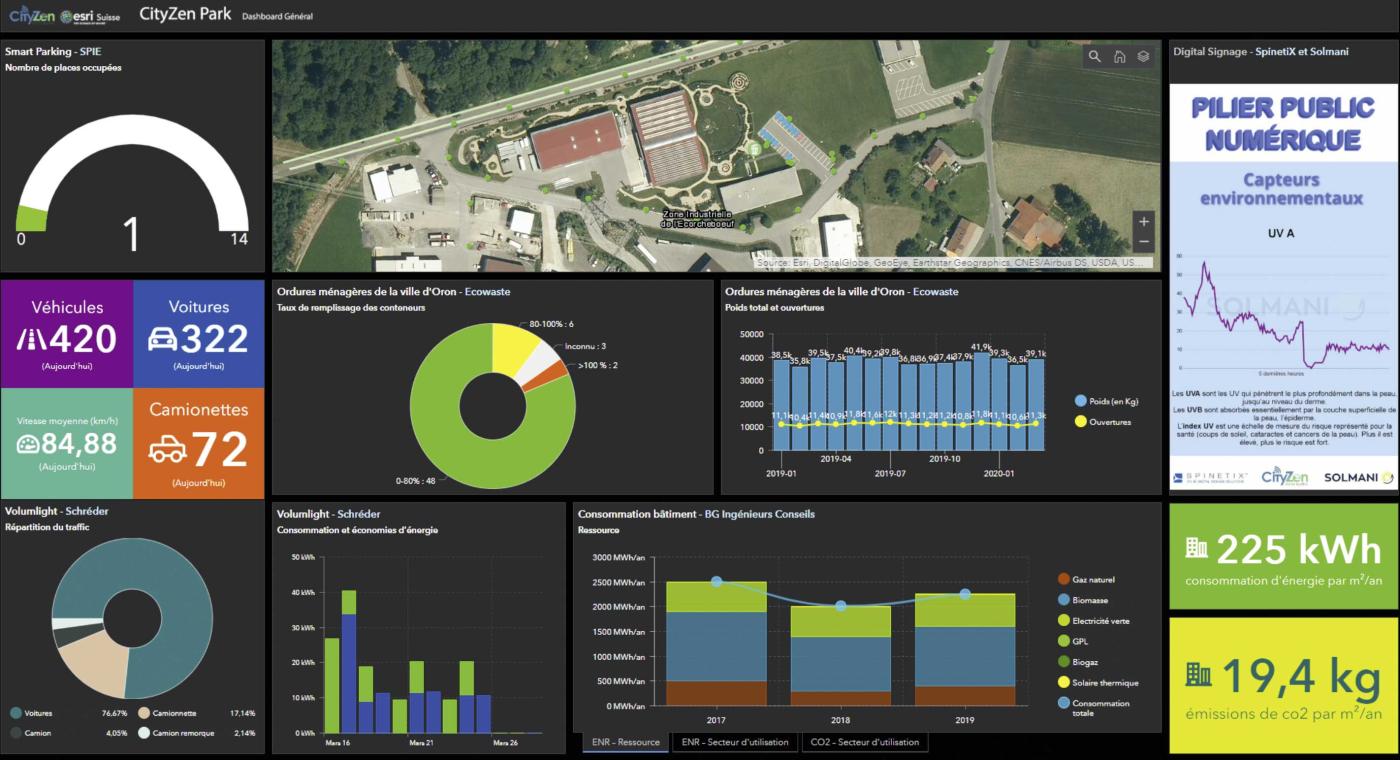Open the map layers list

(x=1143, y=57)
